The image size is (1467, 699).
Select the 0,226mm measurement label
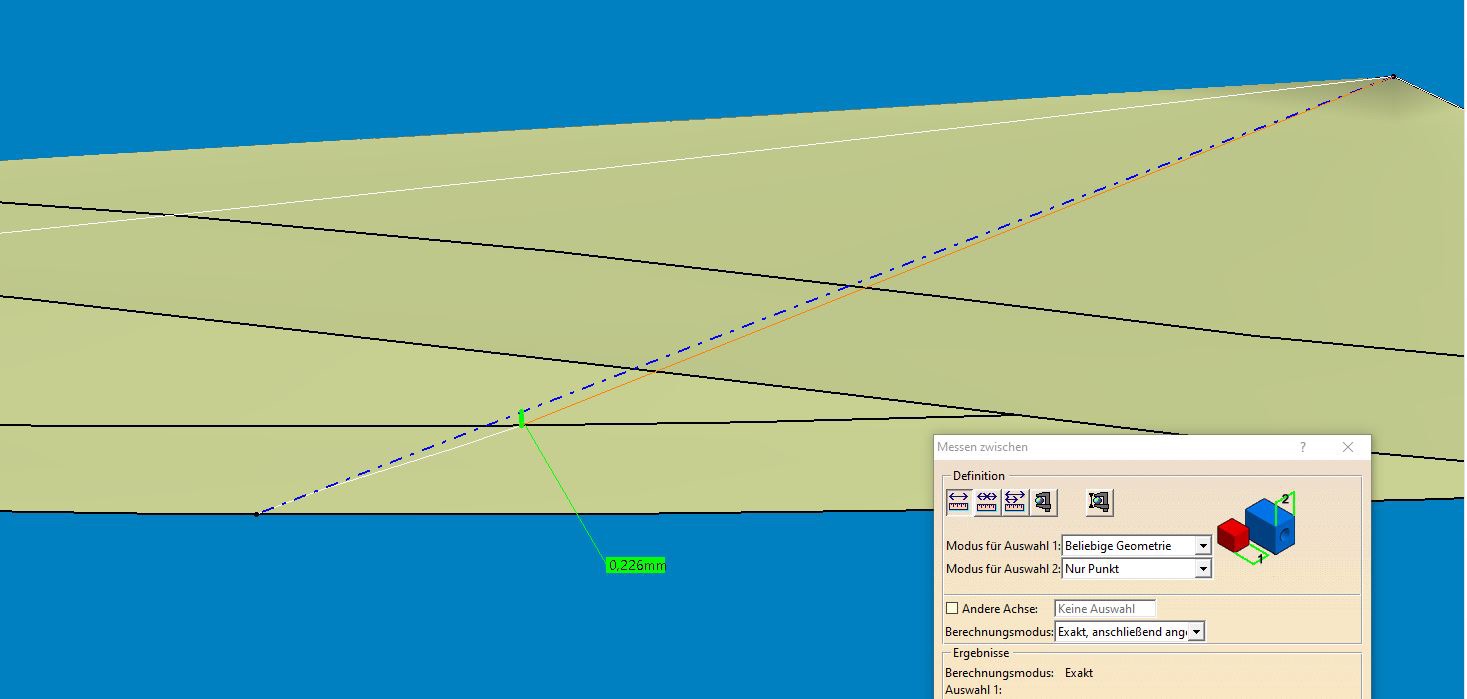tap(636, 566)
